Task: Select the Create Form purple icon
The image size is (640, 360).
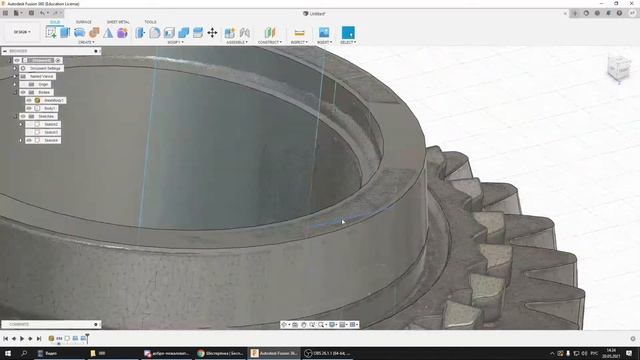Action: click(122, 33)
